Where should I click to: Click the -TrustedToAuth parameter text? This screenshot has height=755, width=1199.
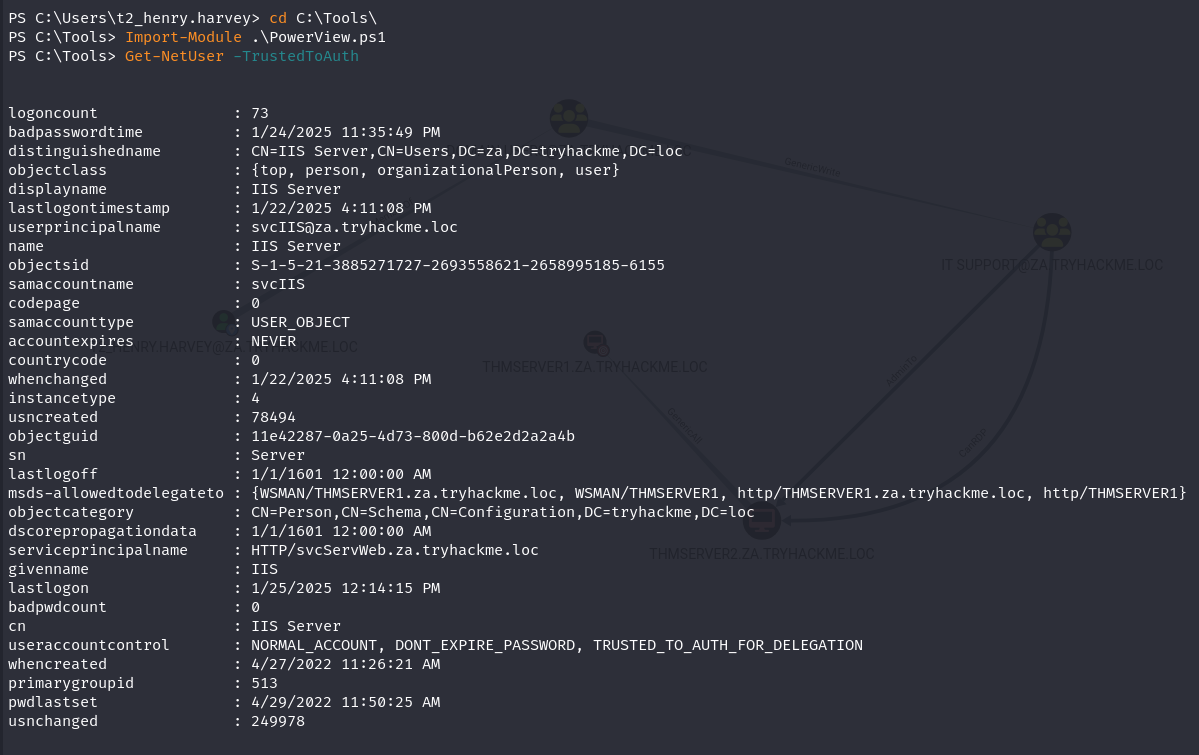click(x=296, y=56)
